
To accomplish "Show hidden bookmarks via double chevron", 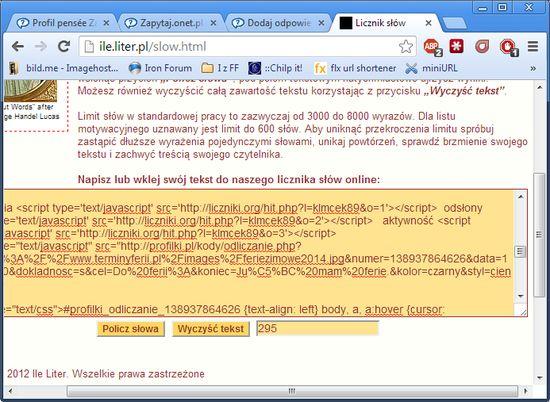I will (533, 68).
